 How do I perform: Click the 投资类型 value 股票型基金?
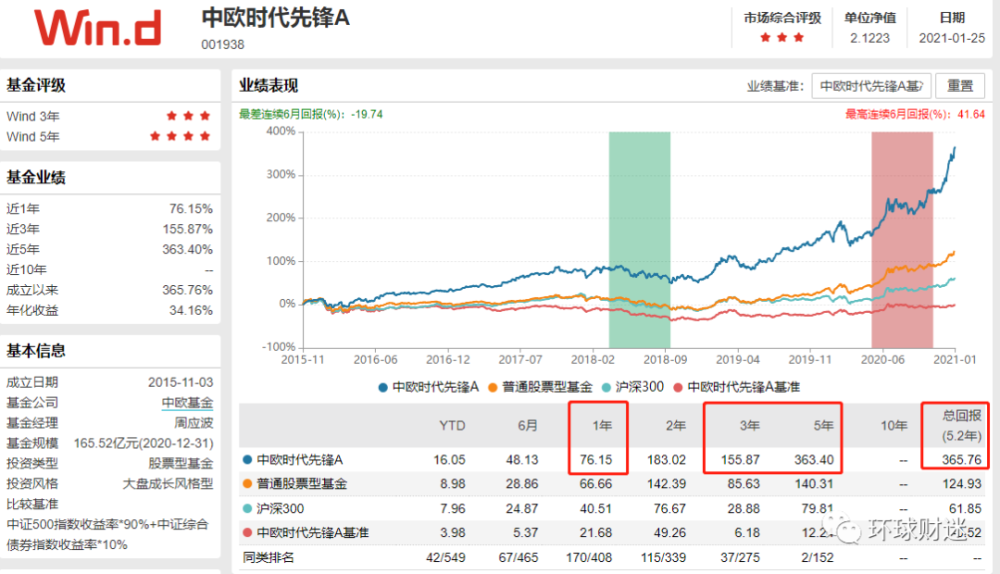coord(181,464)
